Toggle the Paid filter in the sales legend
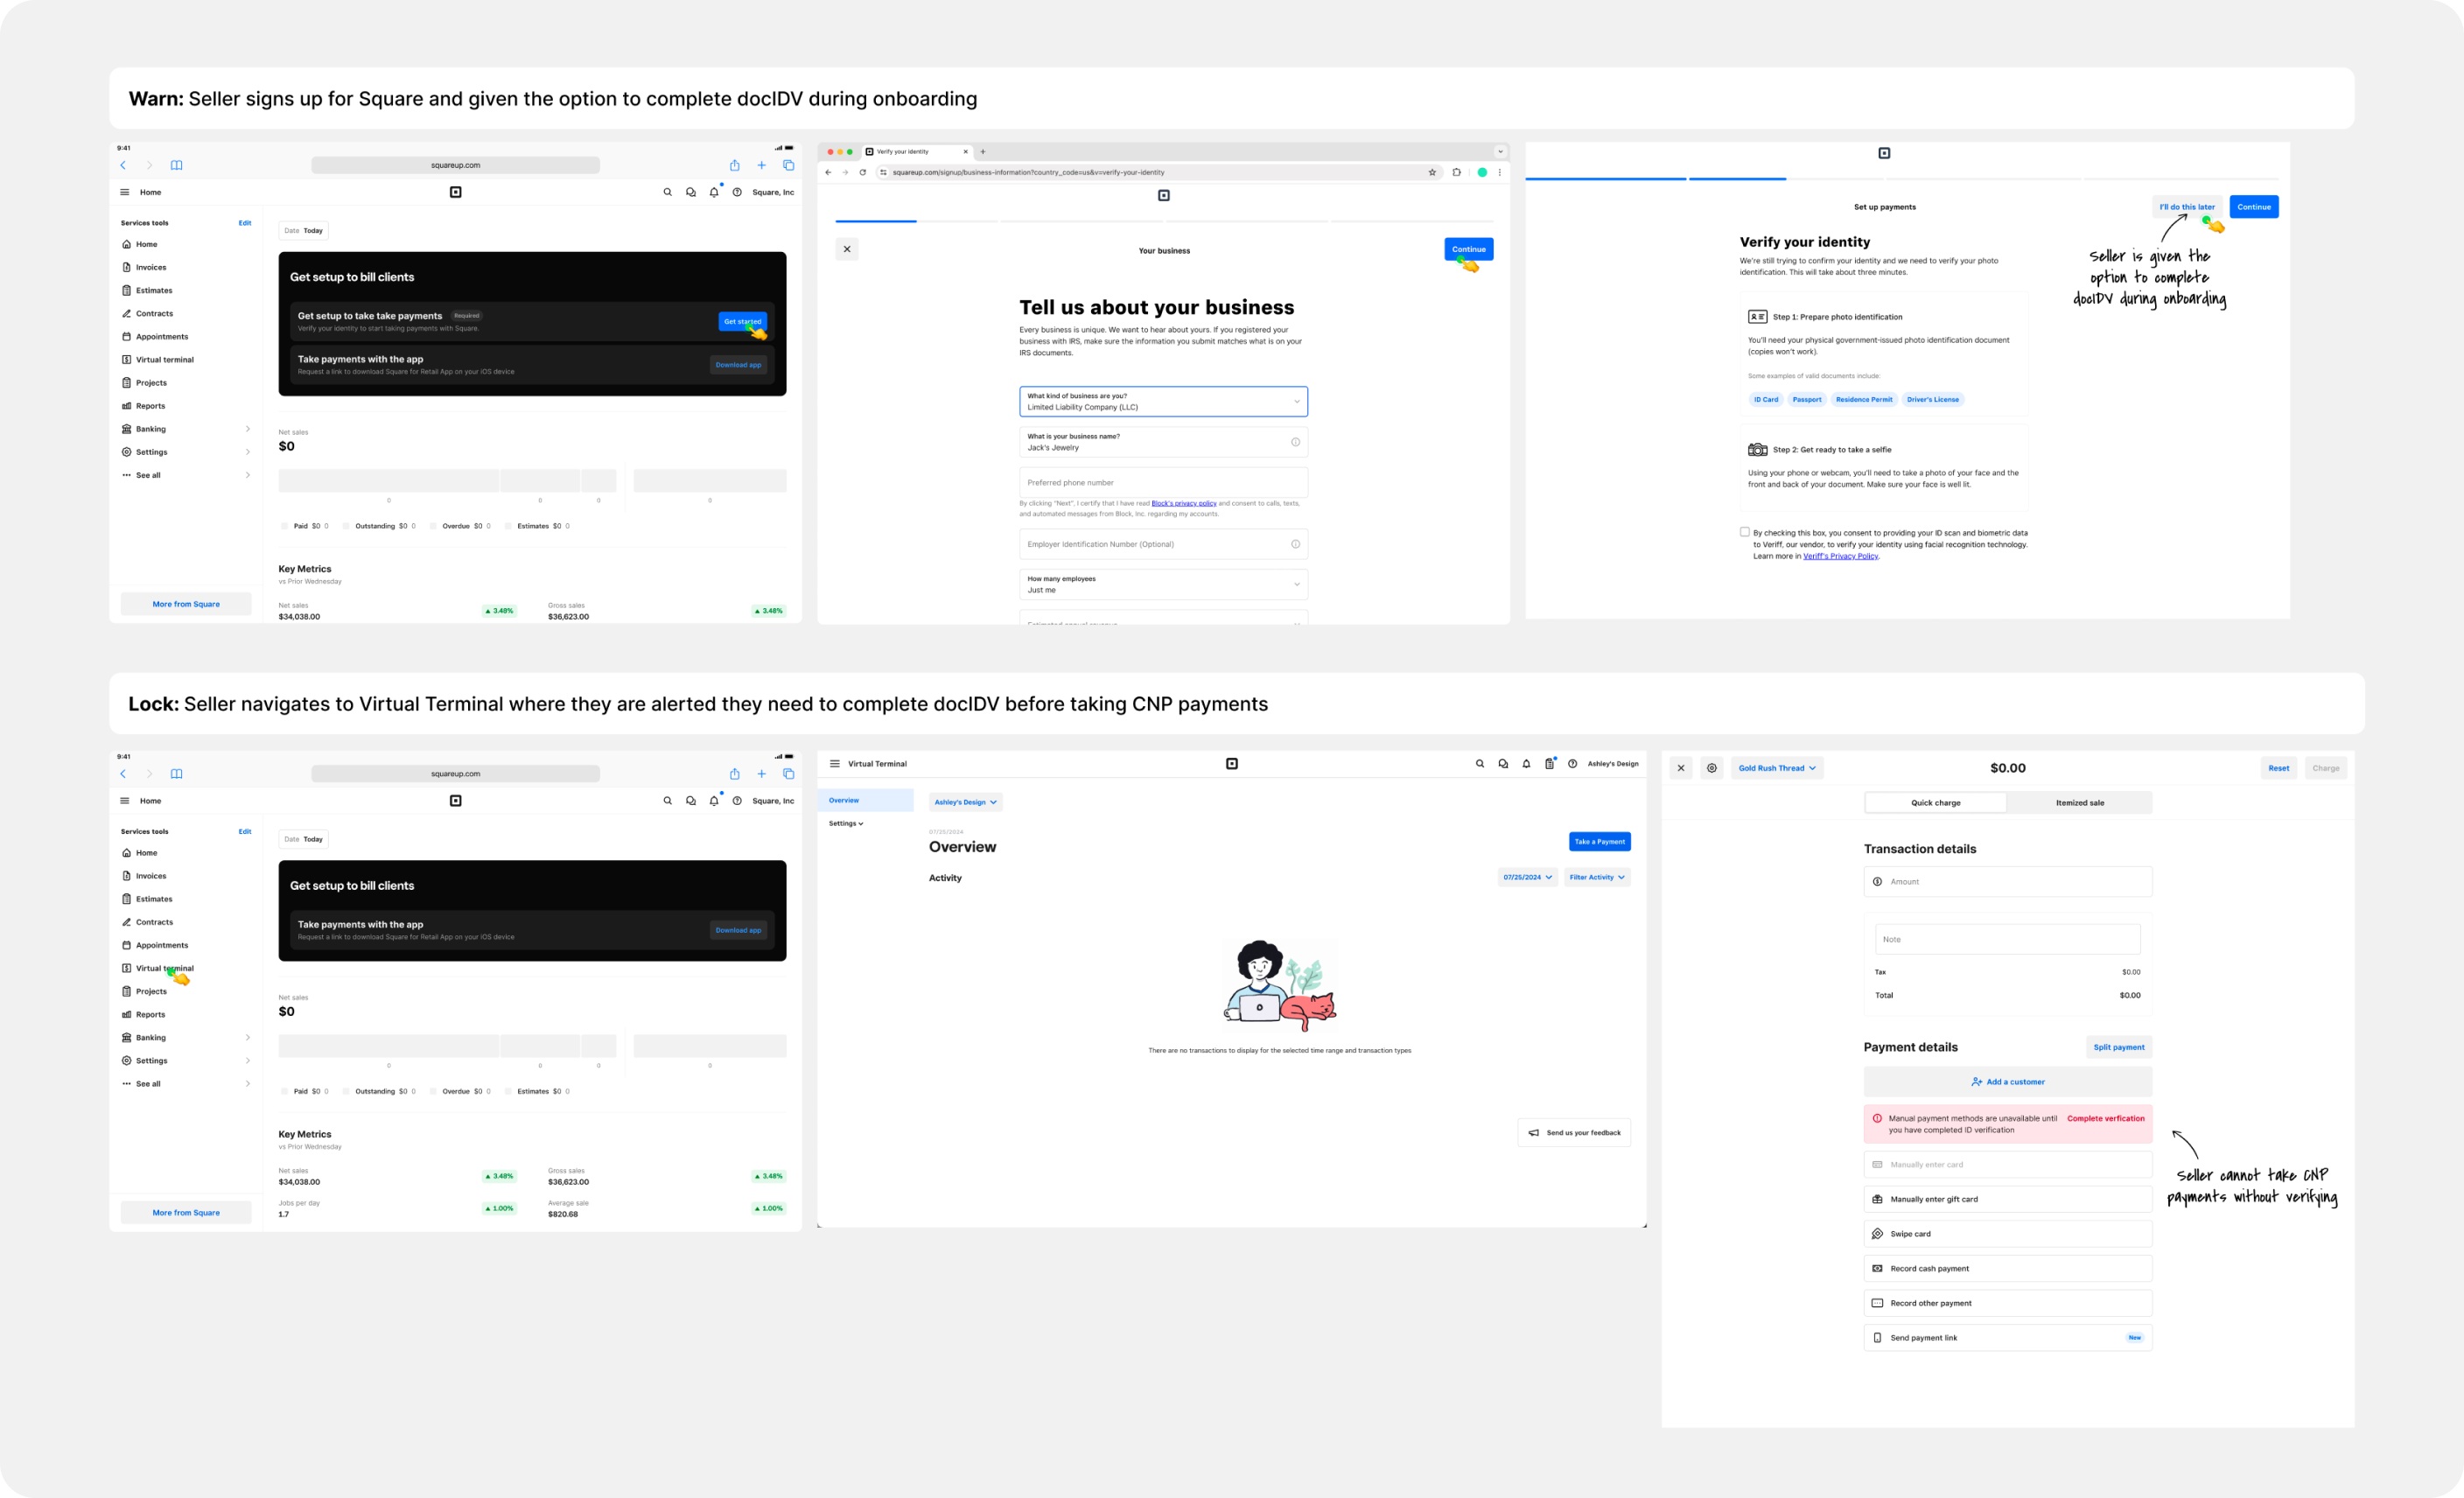The width and height of the screenshot is (2464, 1498). click(x=285, y=525)
